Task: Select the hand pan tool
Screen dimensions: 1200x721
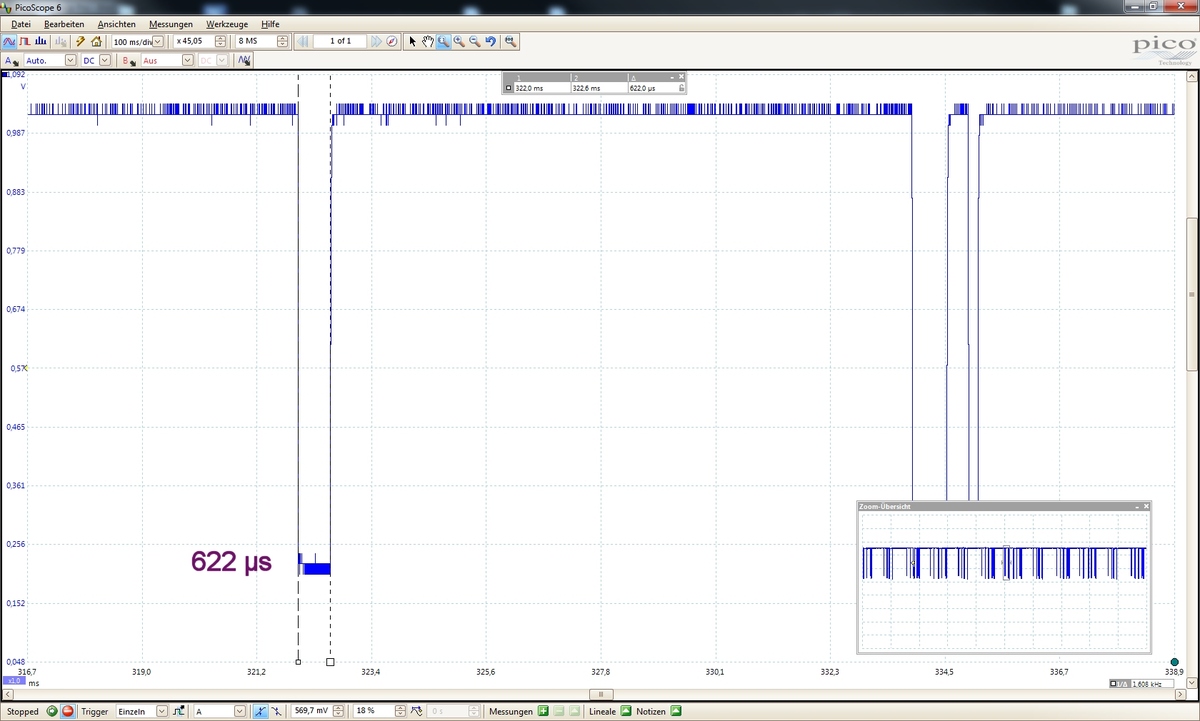Action: pyautogui.click(x=427, y=41)
